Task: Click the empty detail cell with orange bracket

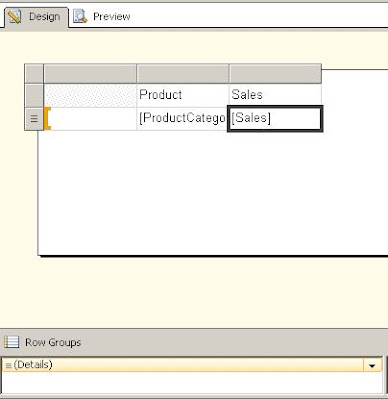Action: (90, 119)
